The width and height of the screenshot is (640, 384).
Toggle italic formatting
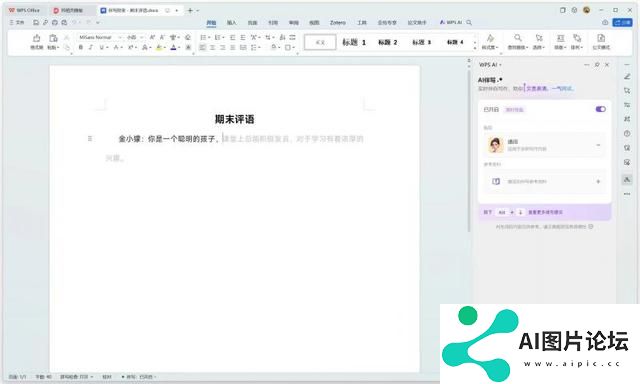[91, 48]
